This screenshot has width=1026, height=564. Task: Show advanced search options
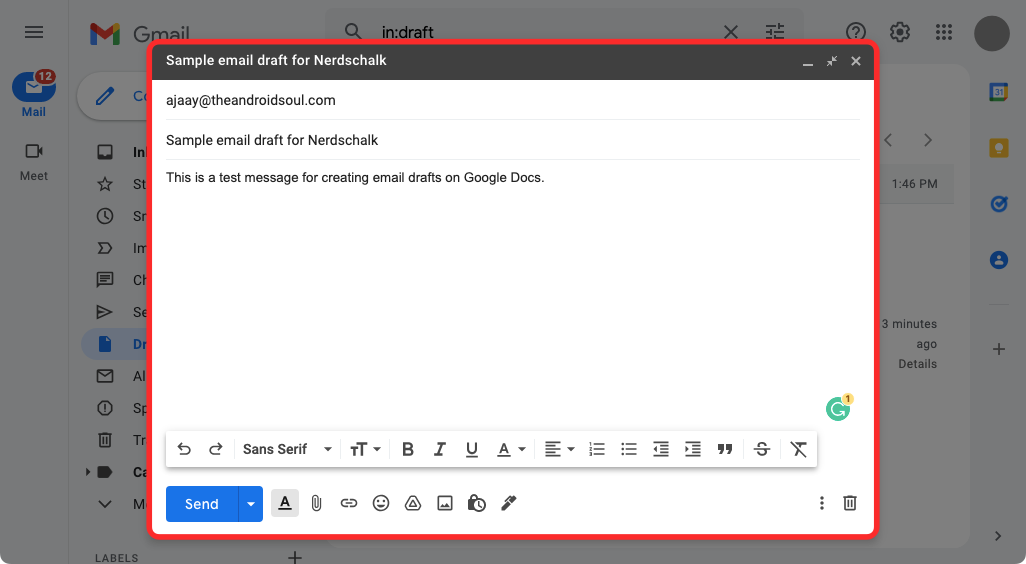[775, 32]
